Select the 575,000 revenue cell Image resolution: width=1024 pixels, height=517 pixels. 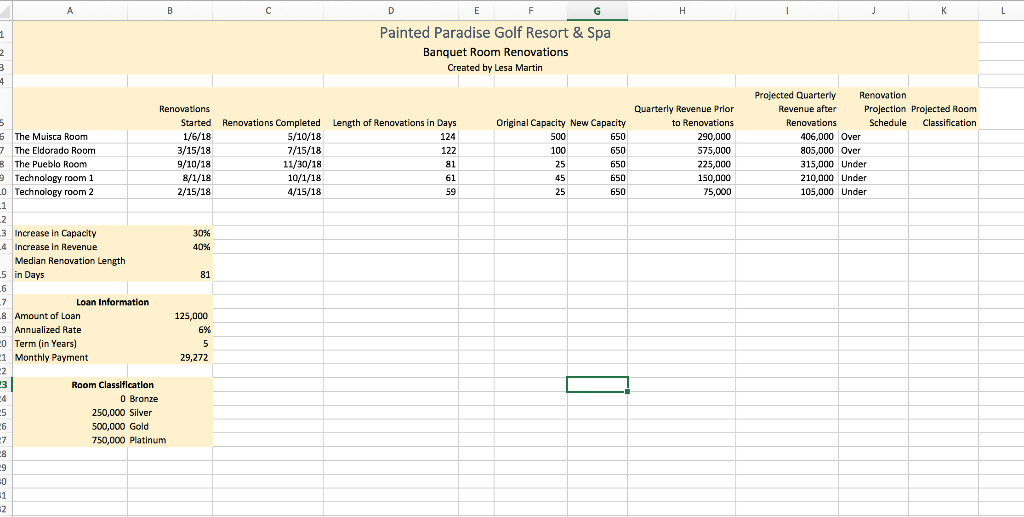pos(681,150)
